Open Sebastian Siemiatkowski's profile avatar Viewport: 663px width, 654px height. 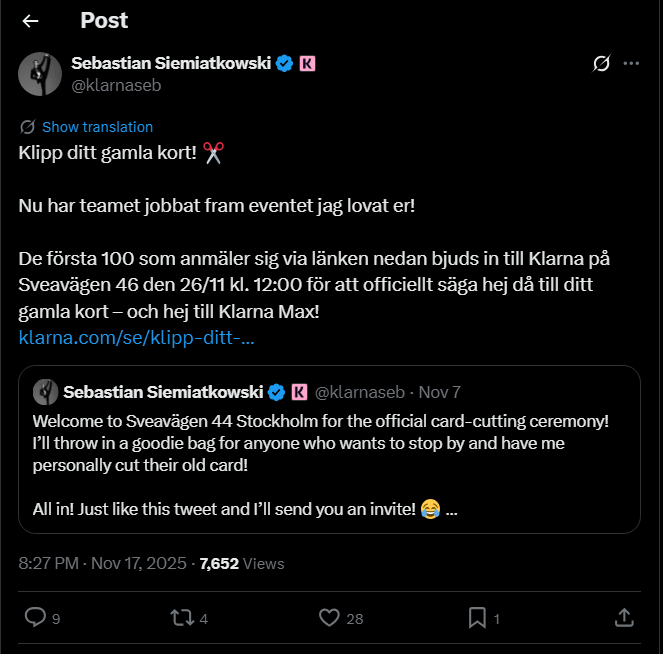[x=41, y=73]
